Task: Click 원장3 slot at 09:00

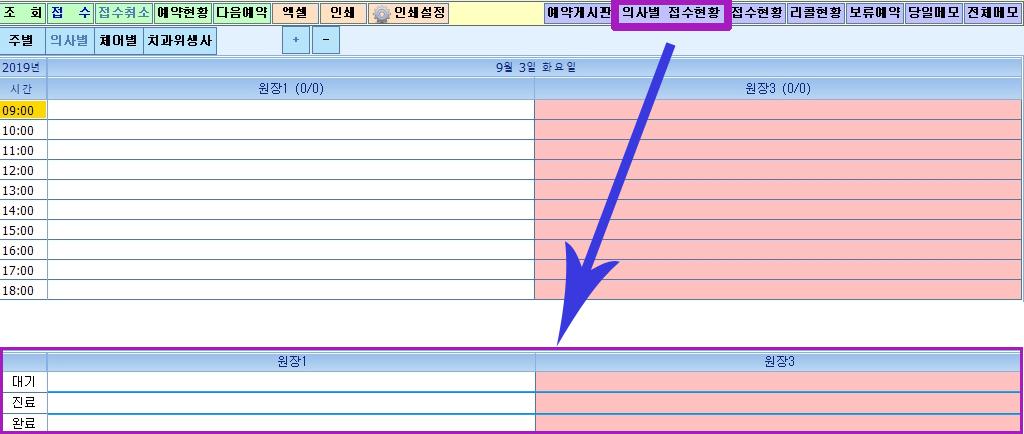Action: 778,110
